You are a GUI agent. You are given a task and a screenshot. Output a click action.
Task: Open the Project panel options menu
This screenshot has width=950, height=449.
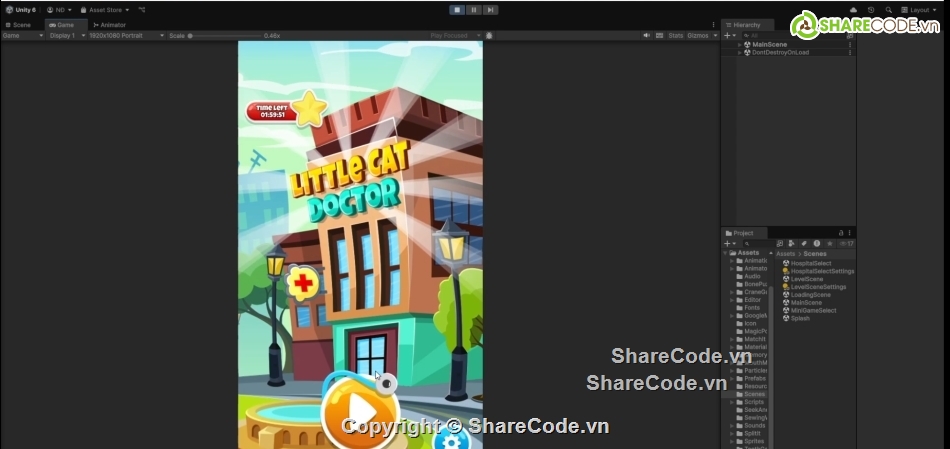tap(849, 233)
